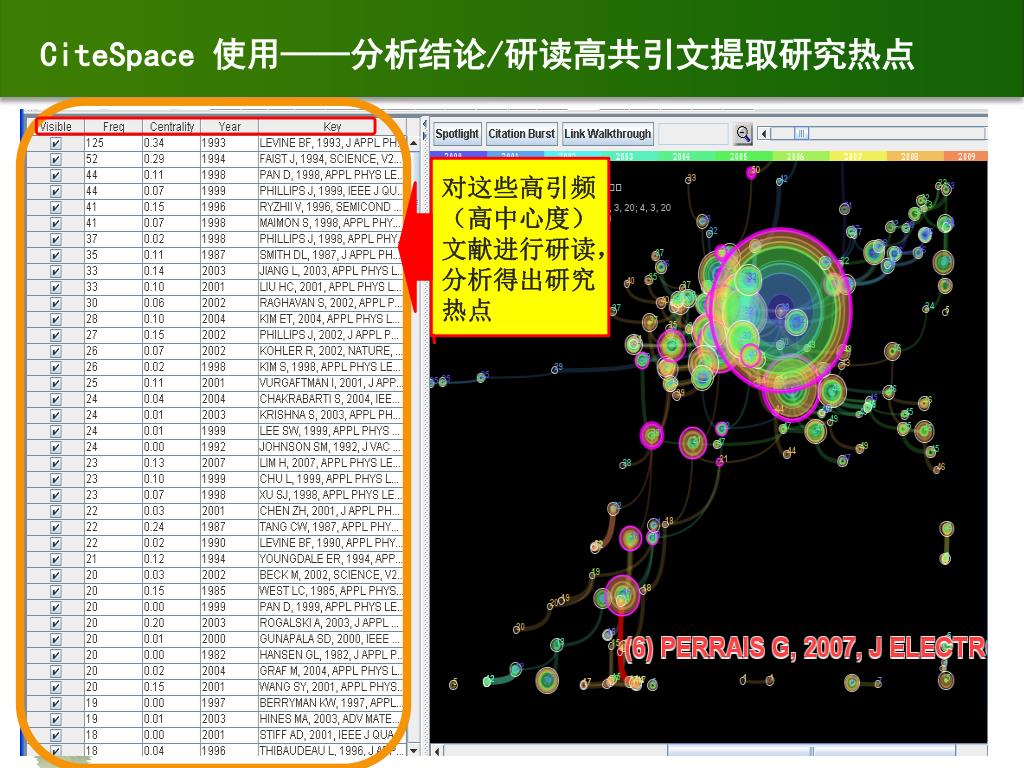
Task: Select the GUNAPALA SD, 2000, IEEE entry
Action: (330, 639)
